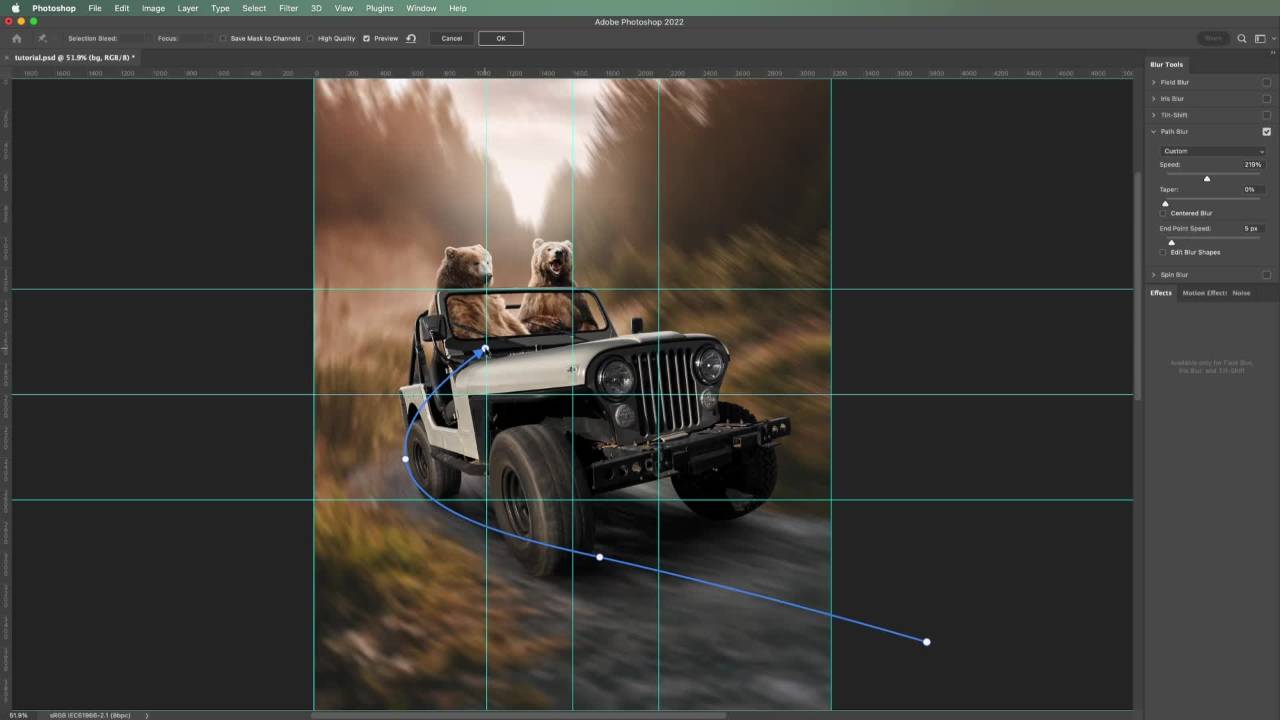Screen dimensions: 1280x720
Task: Expand the Iris Blur section
Action: 1153,99
